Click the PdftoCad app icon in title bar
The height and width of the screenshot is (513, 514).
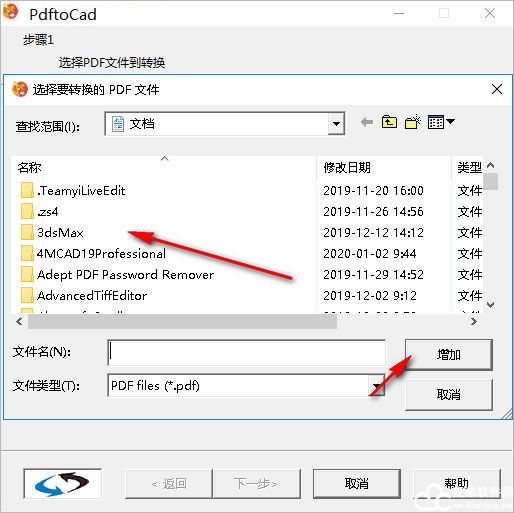click(10, 13)
